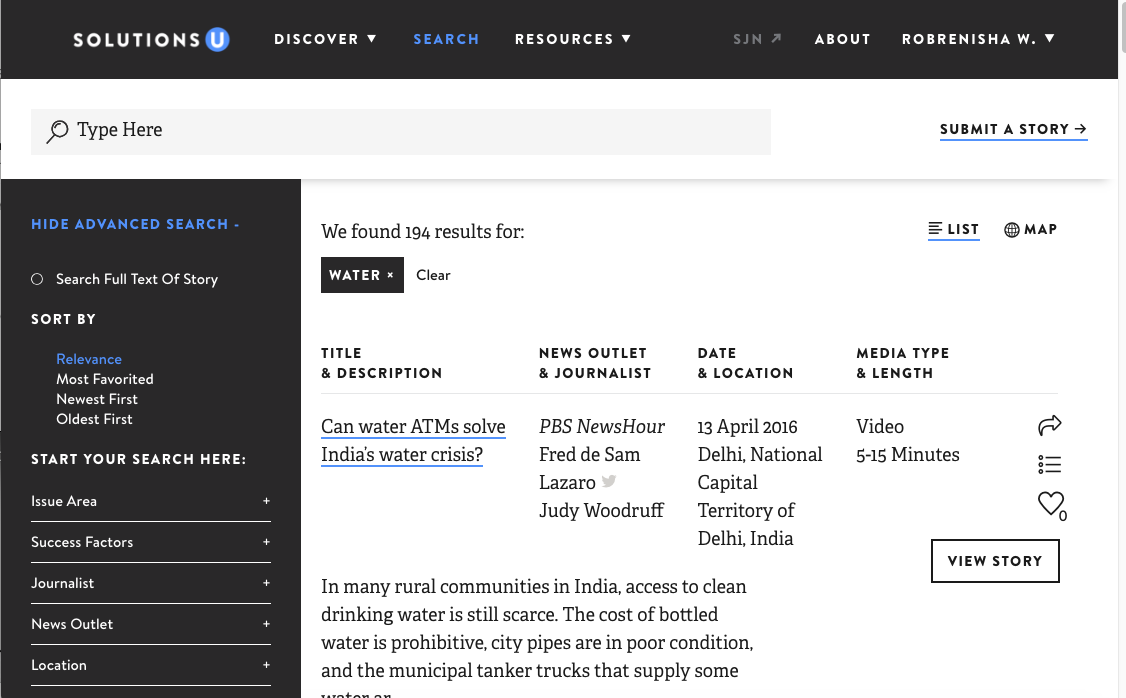Sort results by Oldest First

94,419
